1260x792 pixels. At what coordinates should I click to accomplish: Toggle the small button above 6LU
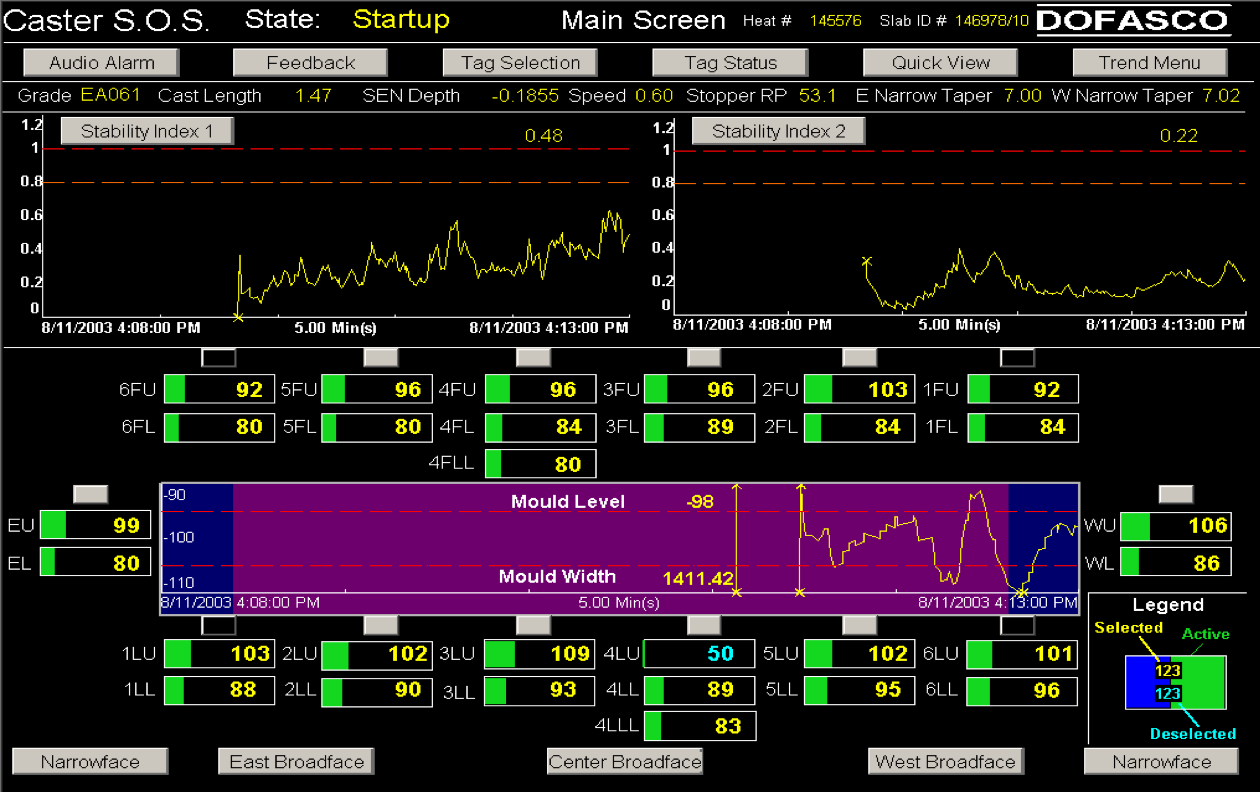pos(1018,625)
